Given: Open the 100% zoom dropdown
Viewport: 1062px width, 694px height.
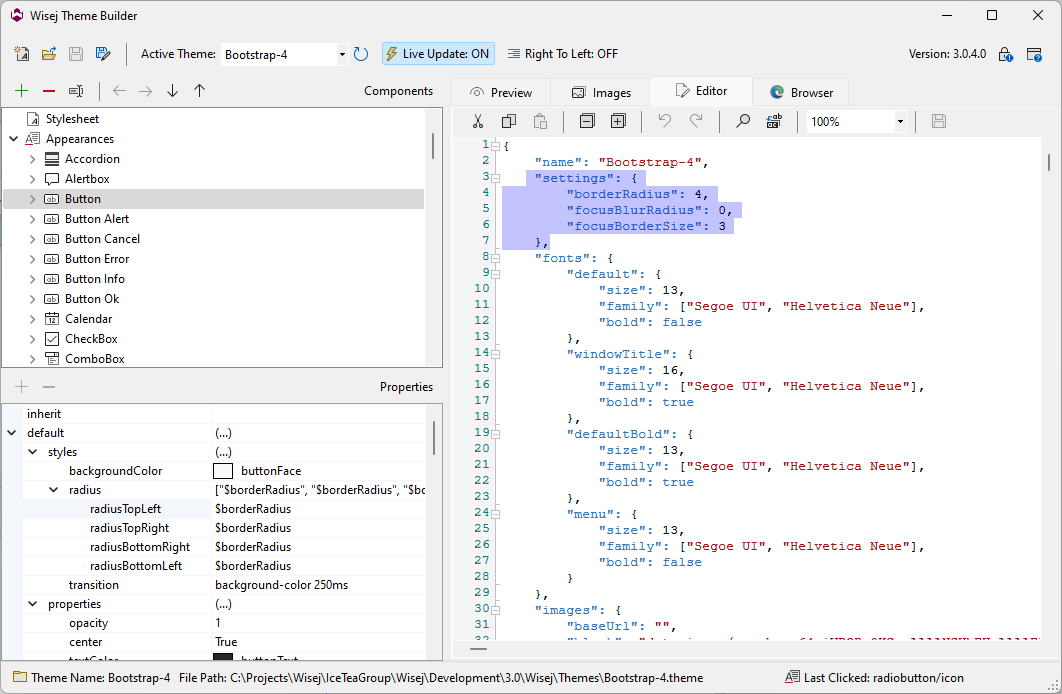Looking at the screenshot, I should 900,122.
